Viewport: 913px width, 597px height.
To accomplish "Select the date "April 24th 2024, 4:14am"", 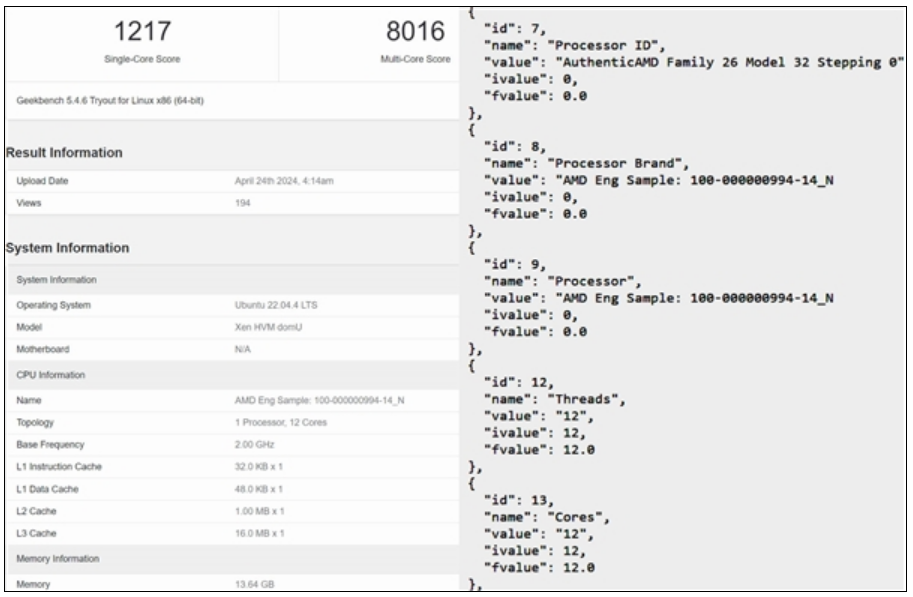I will click(x=284, y=181).
